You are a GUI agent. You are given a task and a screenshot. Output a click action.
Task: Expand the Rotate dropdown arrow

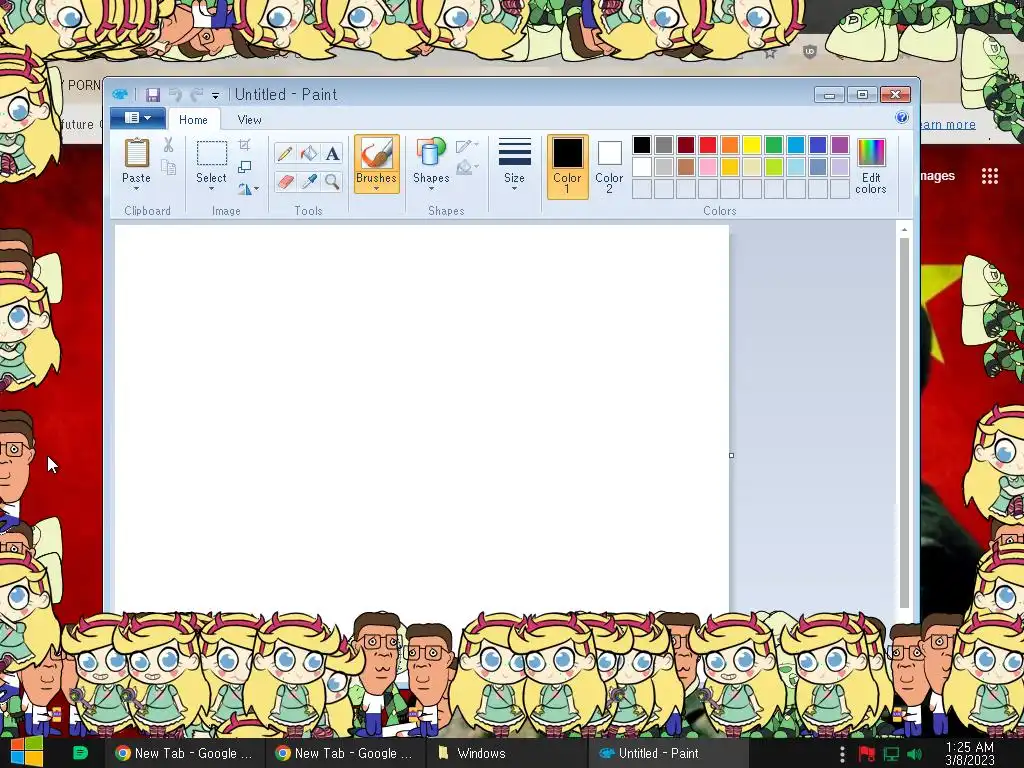tap(256, 189)
